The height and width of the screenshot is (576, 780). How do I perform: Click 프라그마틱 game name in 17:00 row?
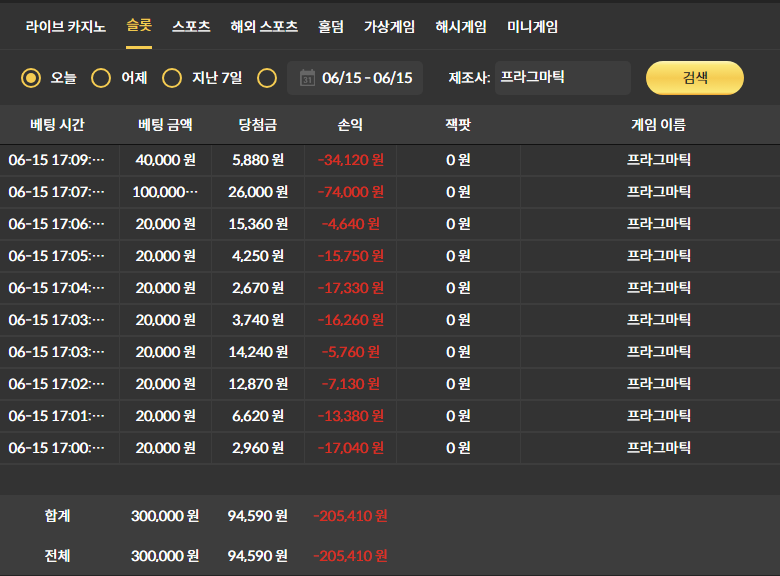click(658, 448)
